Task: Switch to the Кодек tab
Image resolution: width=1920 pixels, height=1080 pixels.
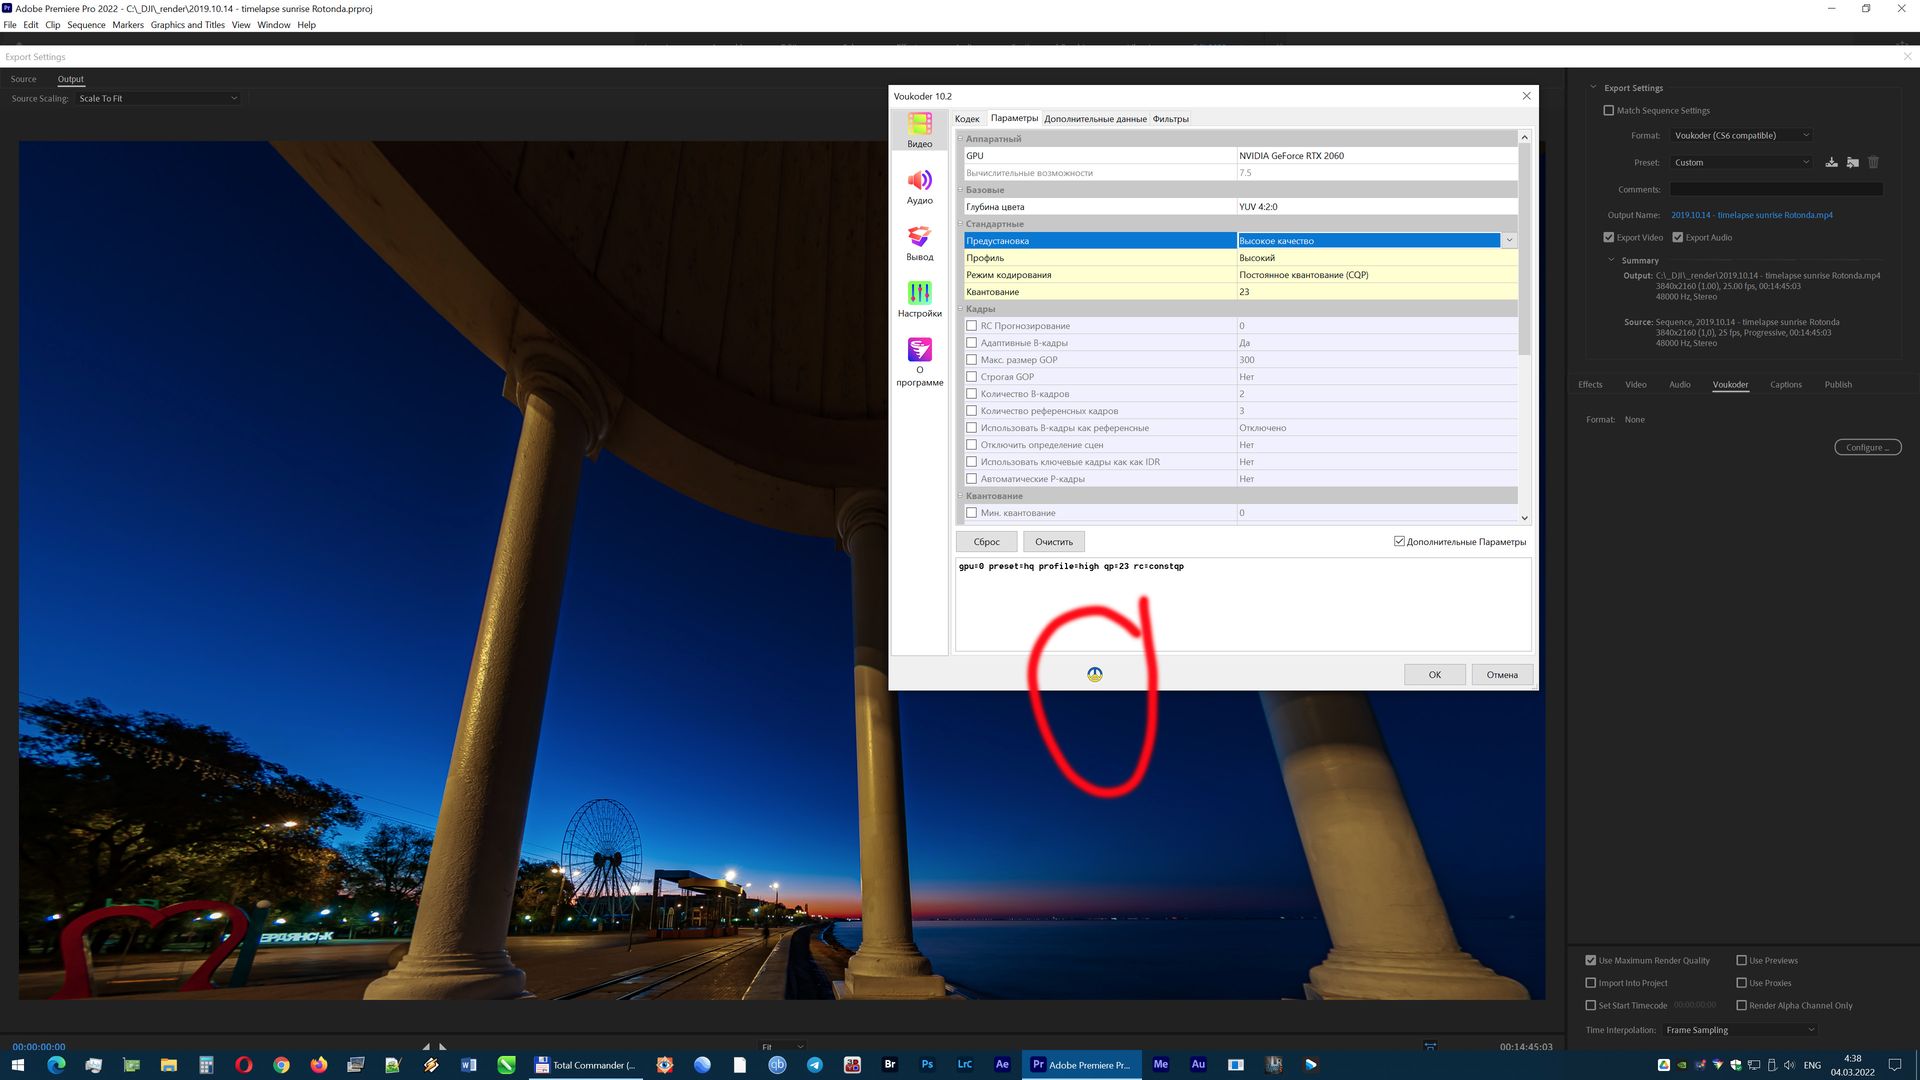Action: 967,119
